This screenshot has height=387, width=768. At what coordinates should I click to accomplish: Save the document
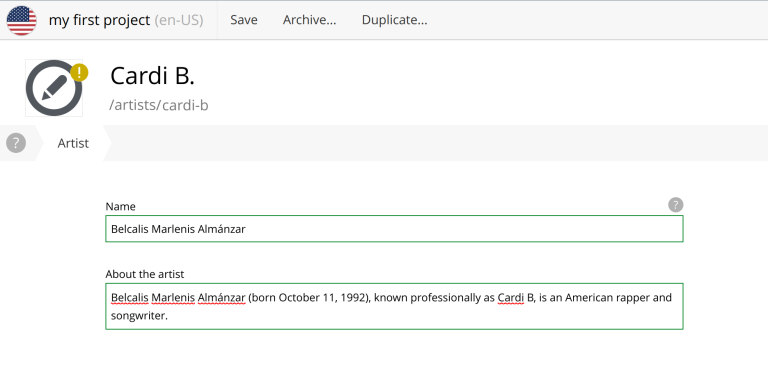(244, 20)
